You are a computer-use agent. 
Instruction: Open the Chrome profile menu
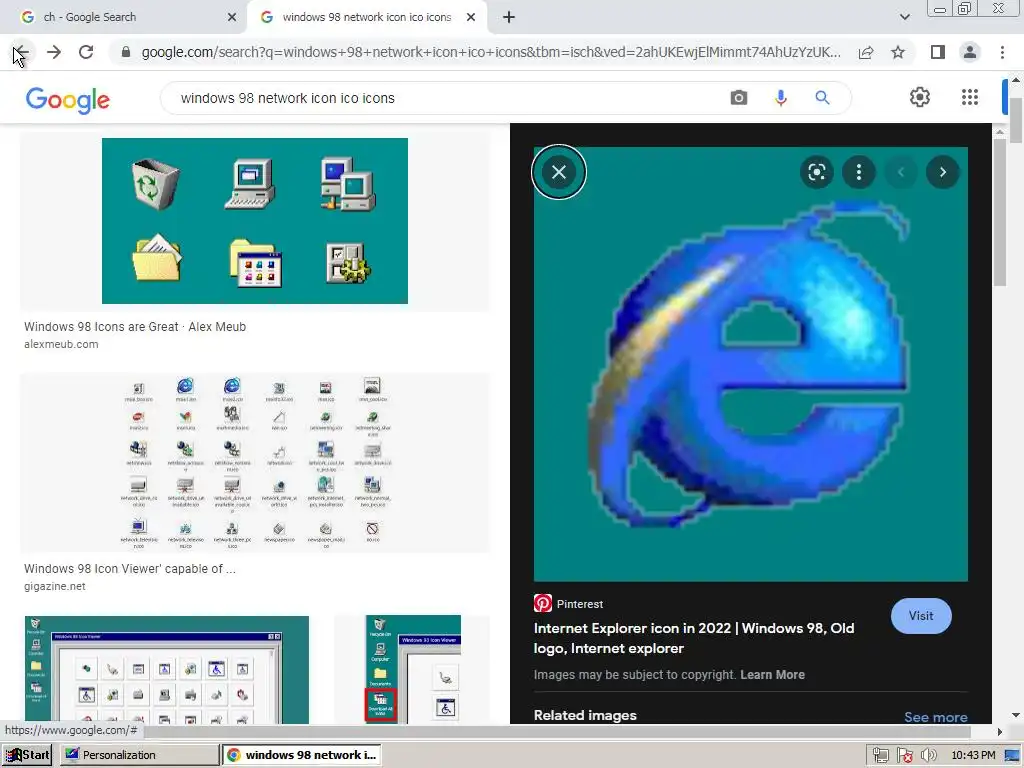970,52
